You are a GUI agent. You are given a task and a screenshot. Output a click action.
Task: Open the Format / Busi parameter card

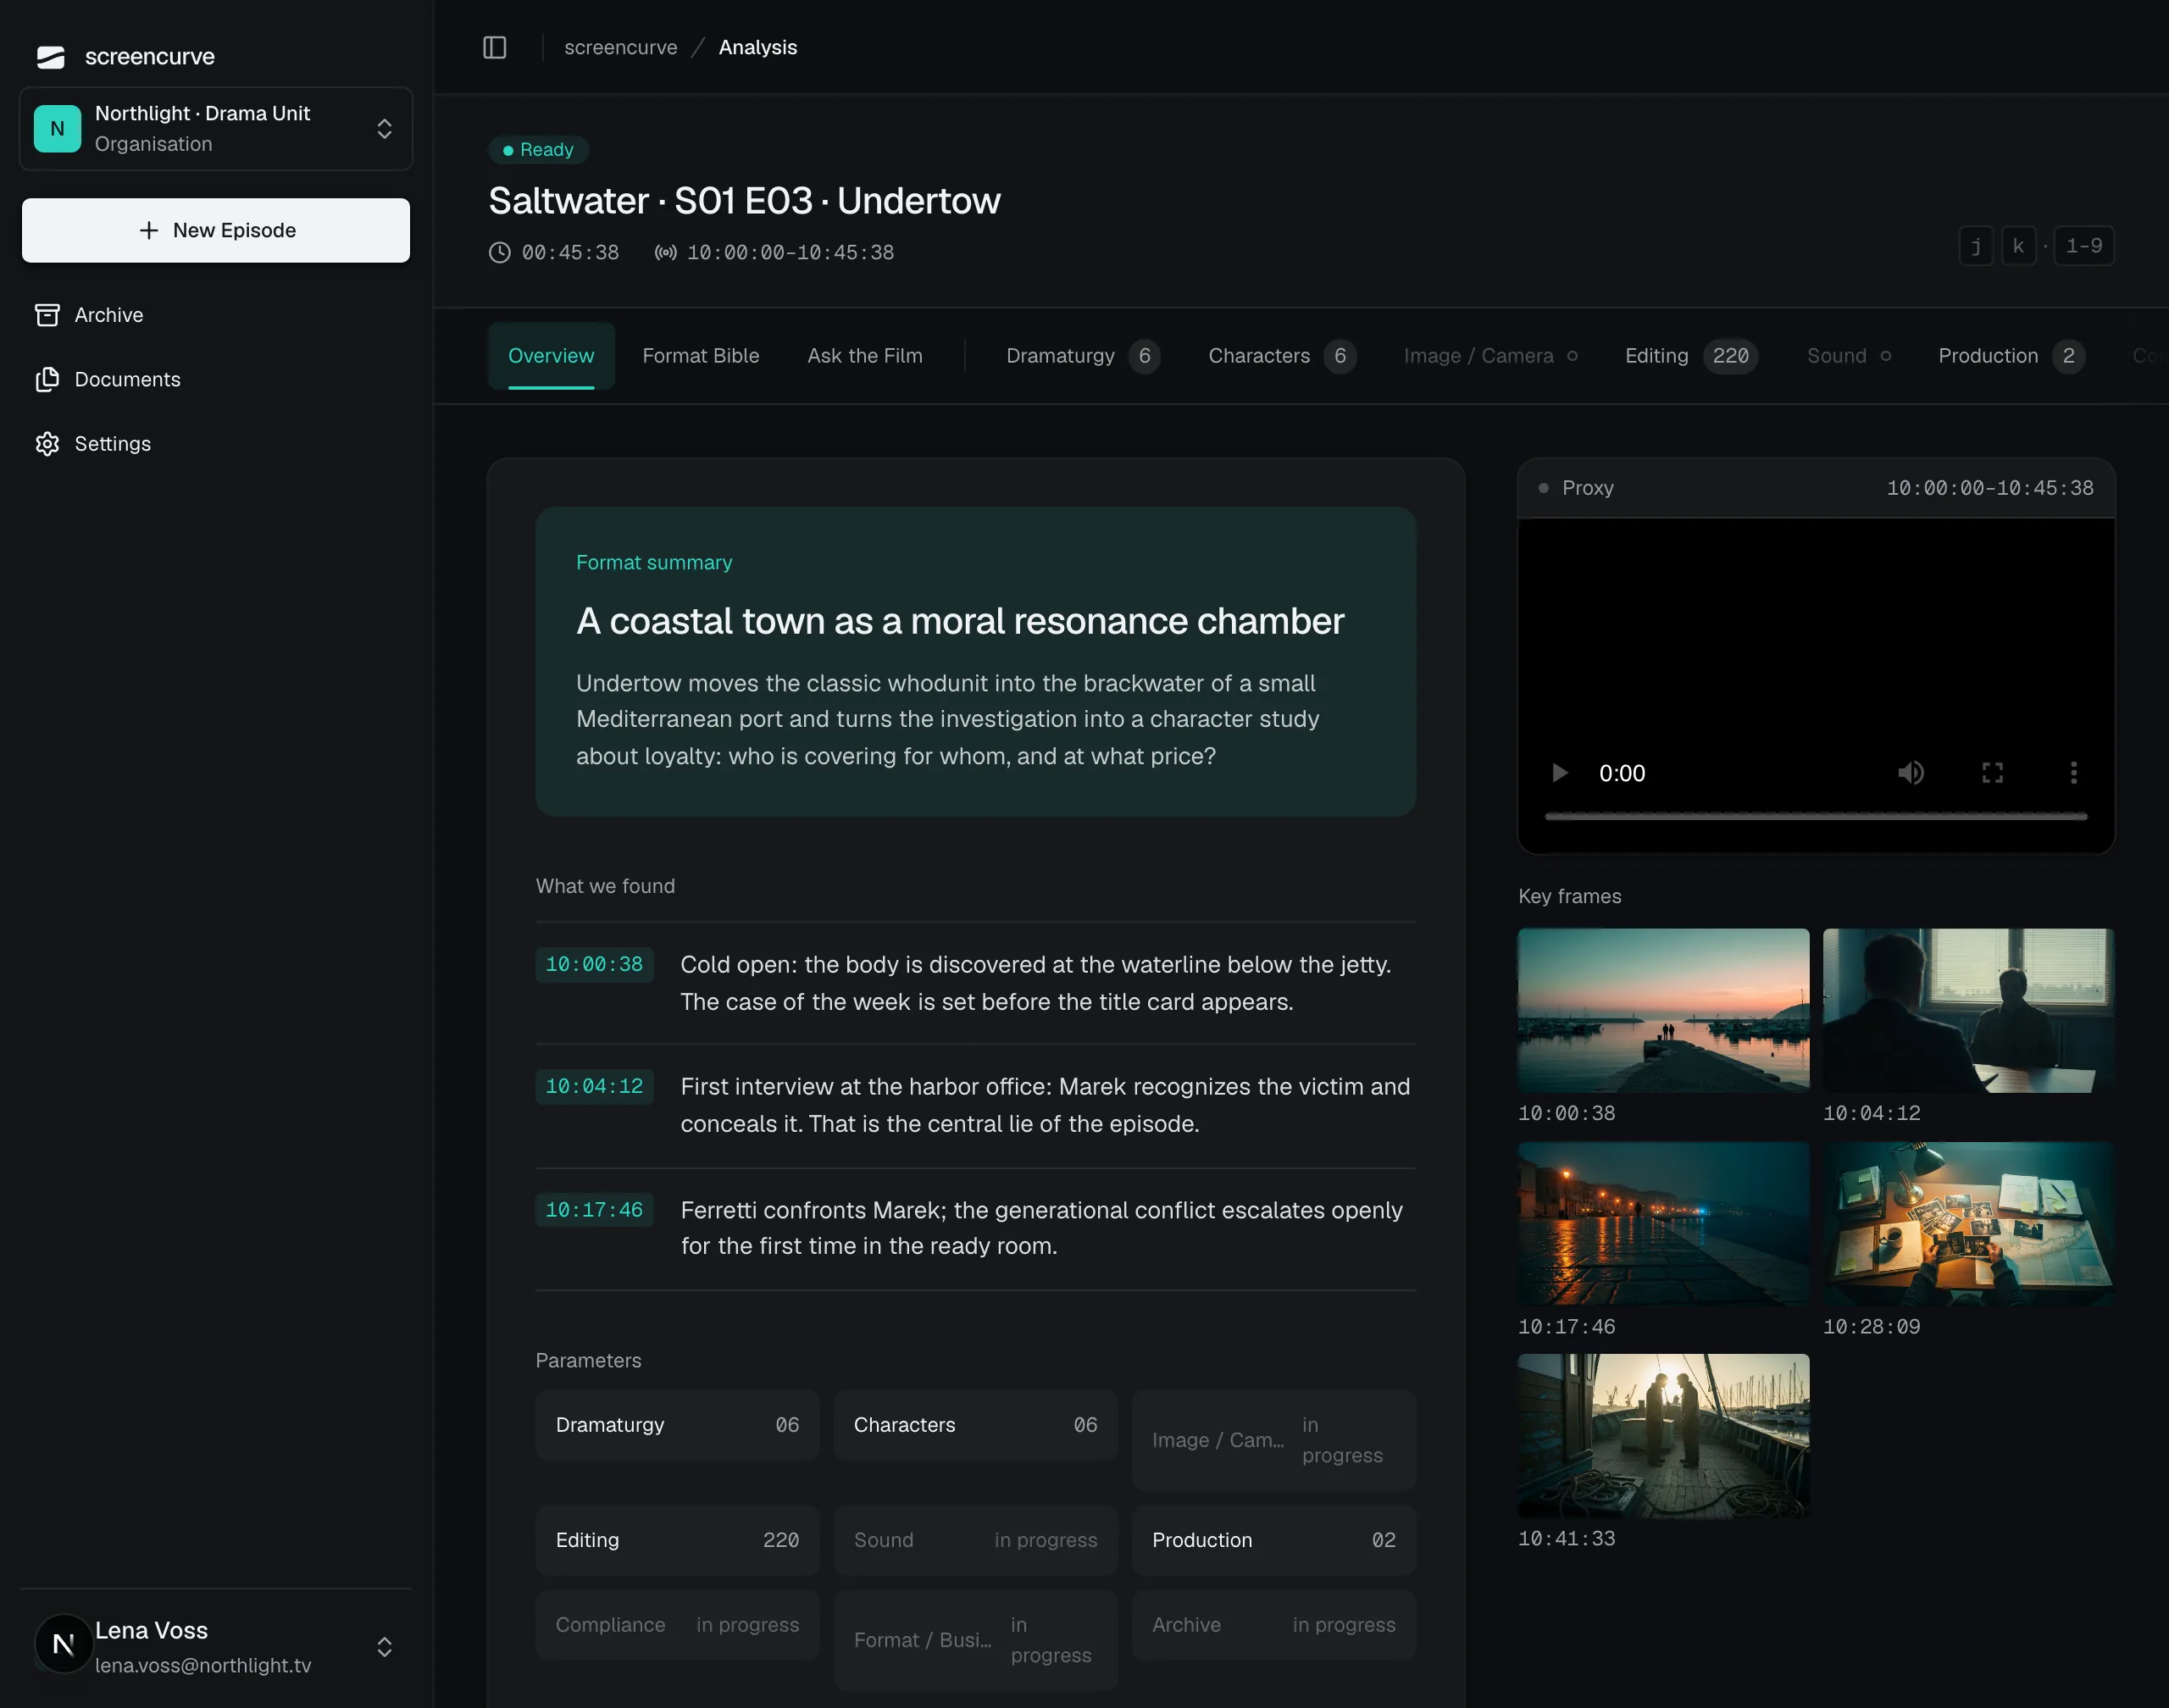tap(975, 1640)
